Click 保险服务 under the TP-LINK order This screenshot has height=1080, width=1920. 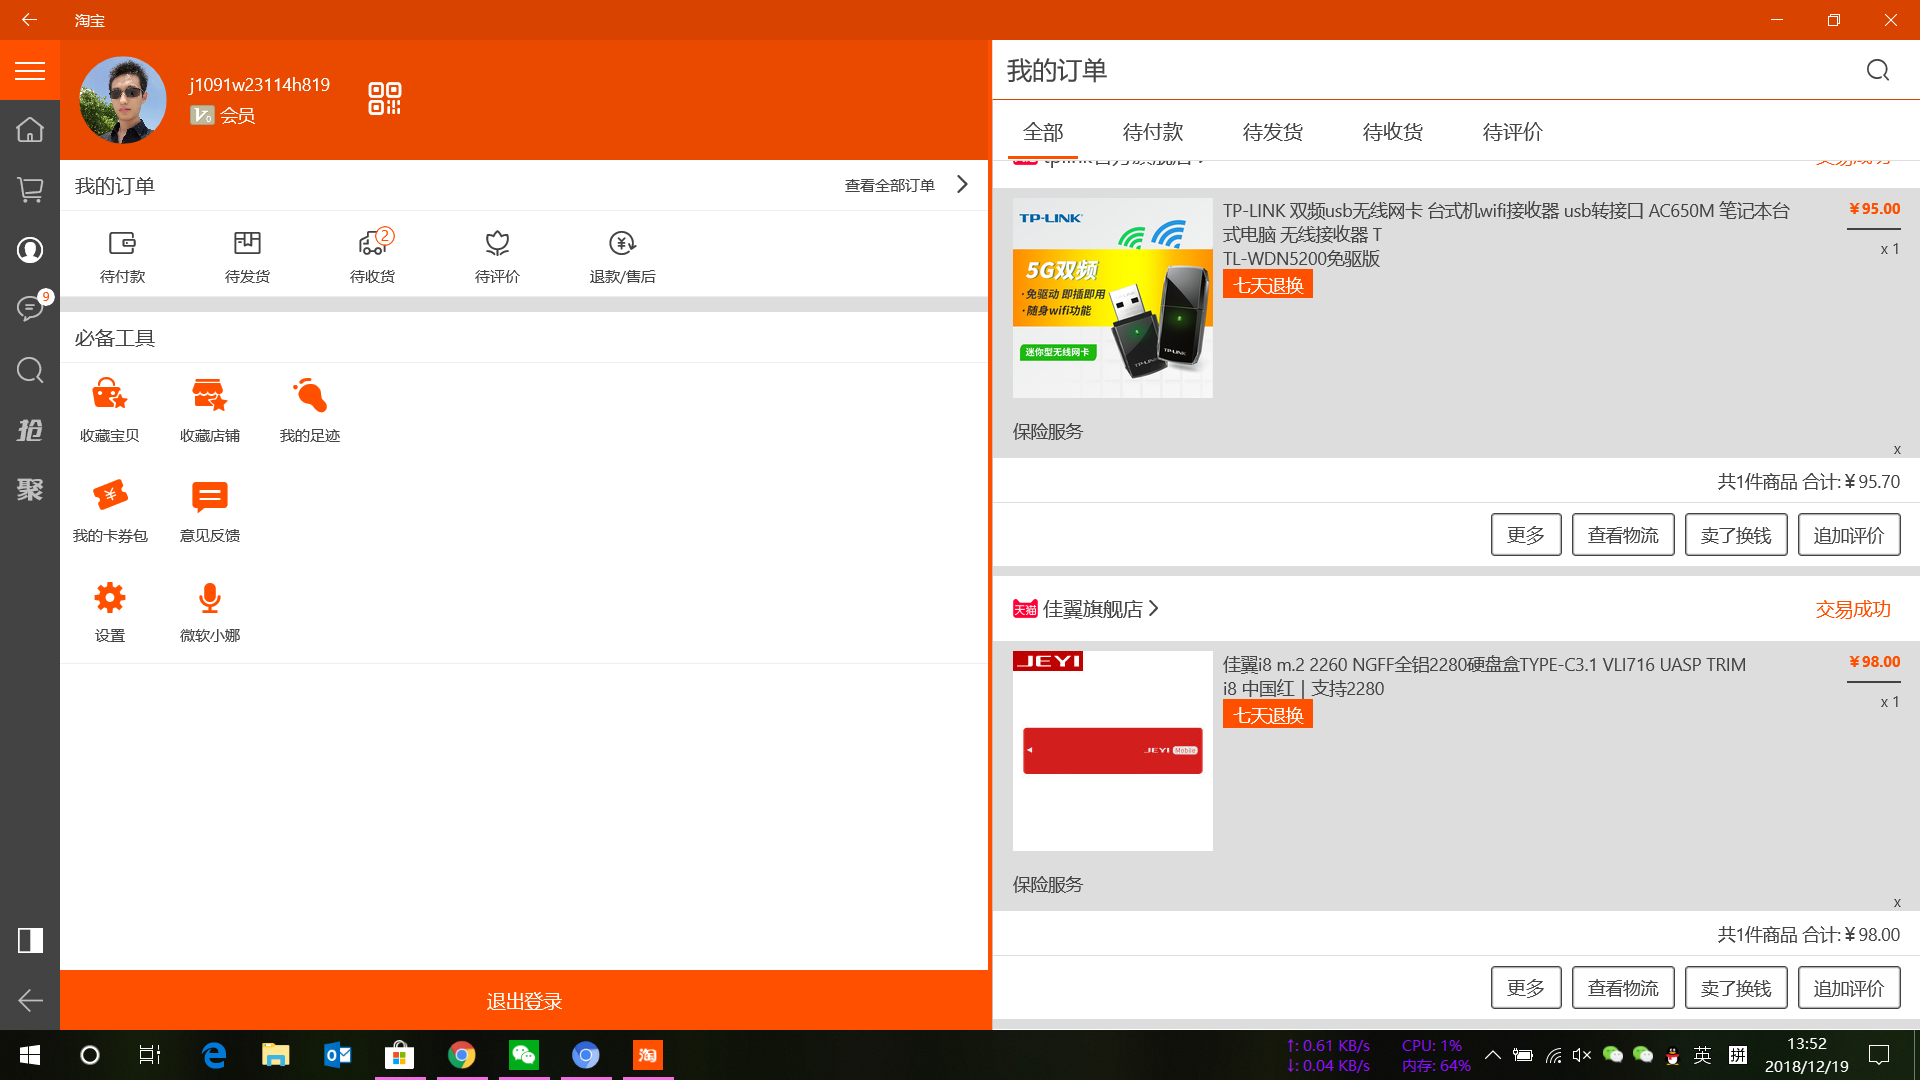(x=1048, y=431)
